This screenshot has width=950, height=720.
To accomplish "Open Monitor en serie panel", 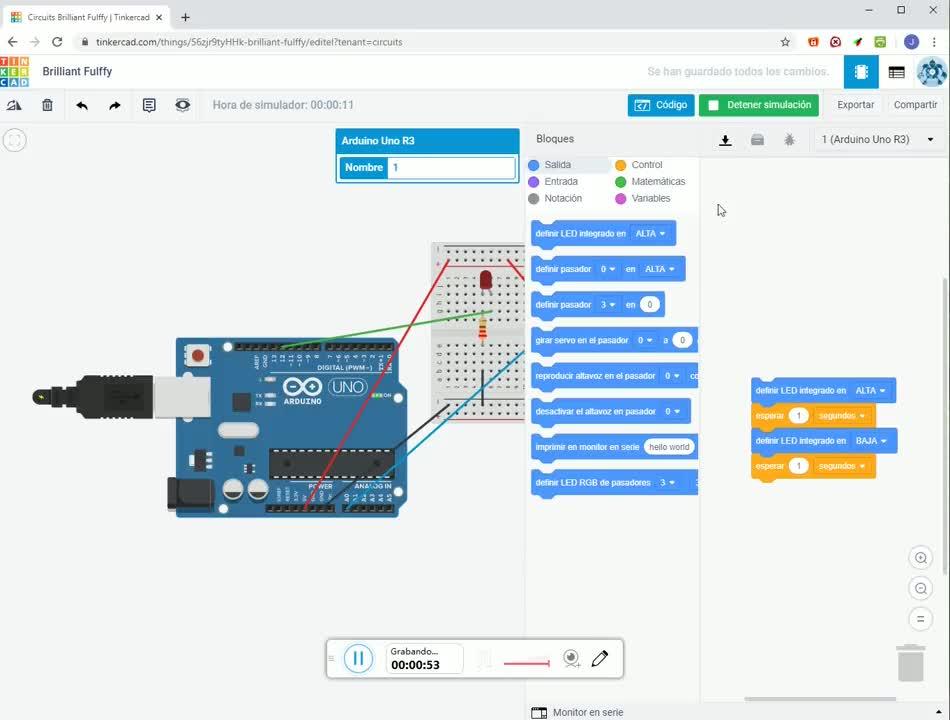I will pyautogui.click(x=577, y=712).
